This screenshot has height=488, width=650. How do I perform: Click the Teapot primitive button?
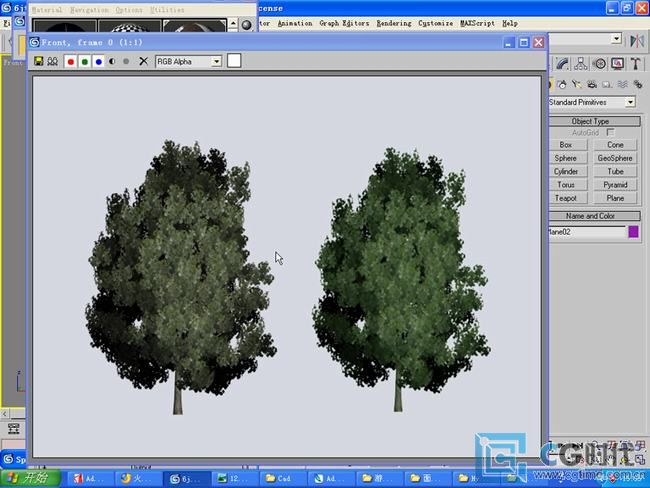point(566,198)
